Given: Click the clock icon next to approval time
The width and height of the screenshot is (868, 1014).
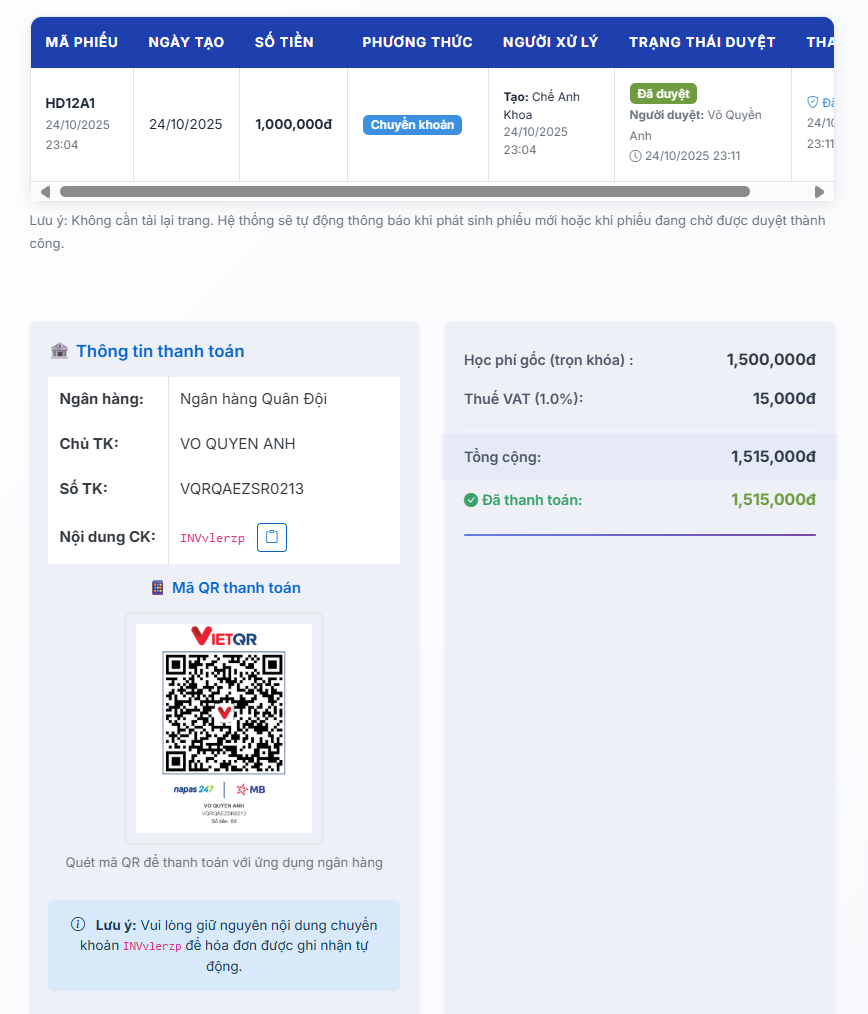Looking at the screenshot, I should click(x=635, y=156).
